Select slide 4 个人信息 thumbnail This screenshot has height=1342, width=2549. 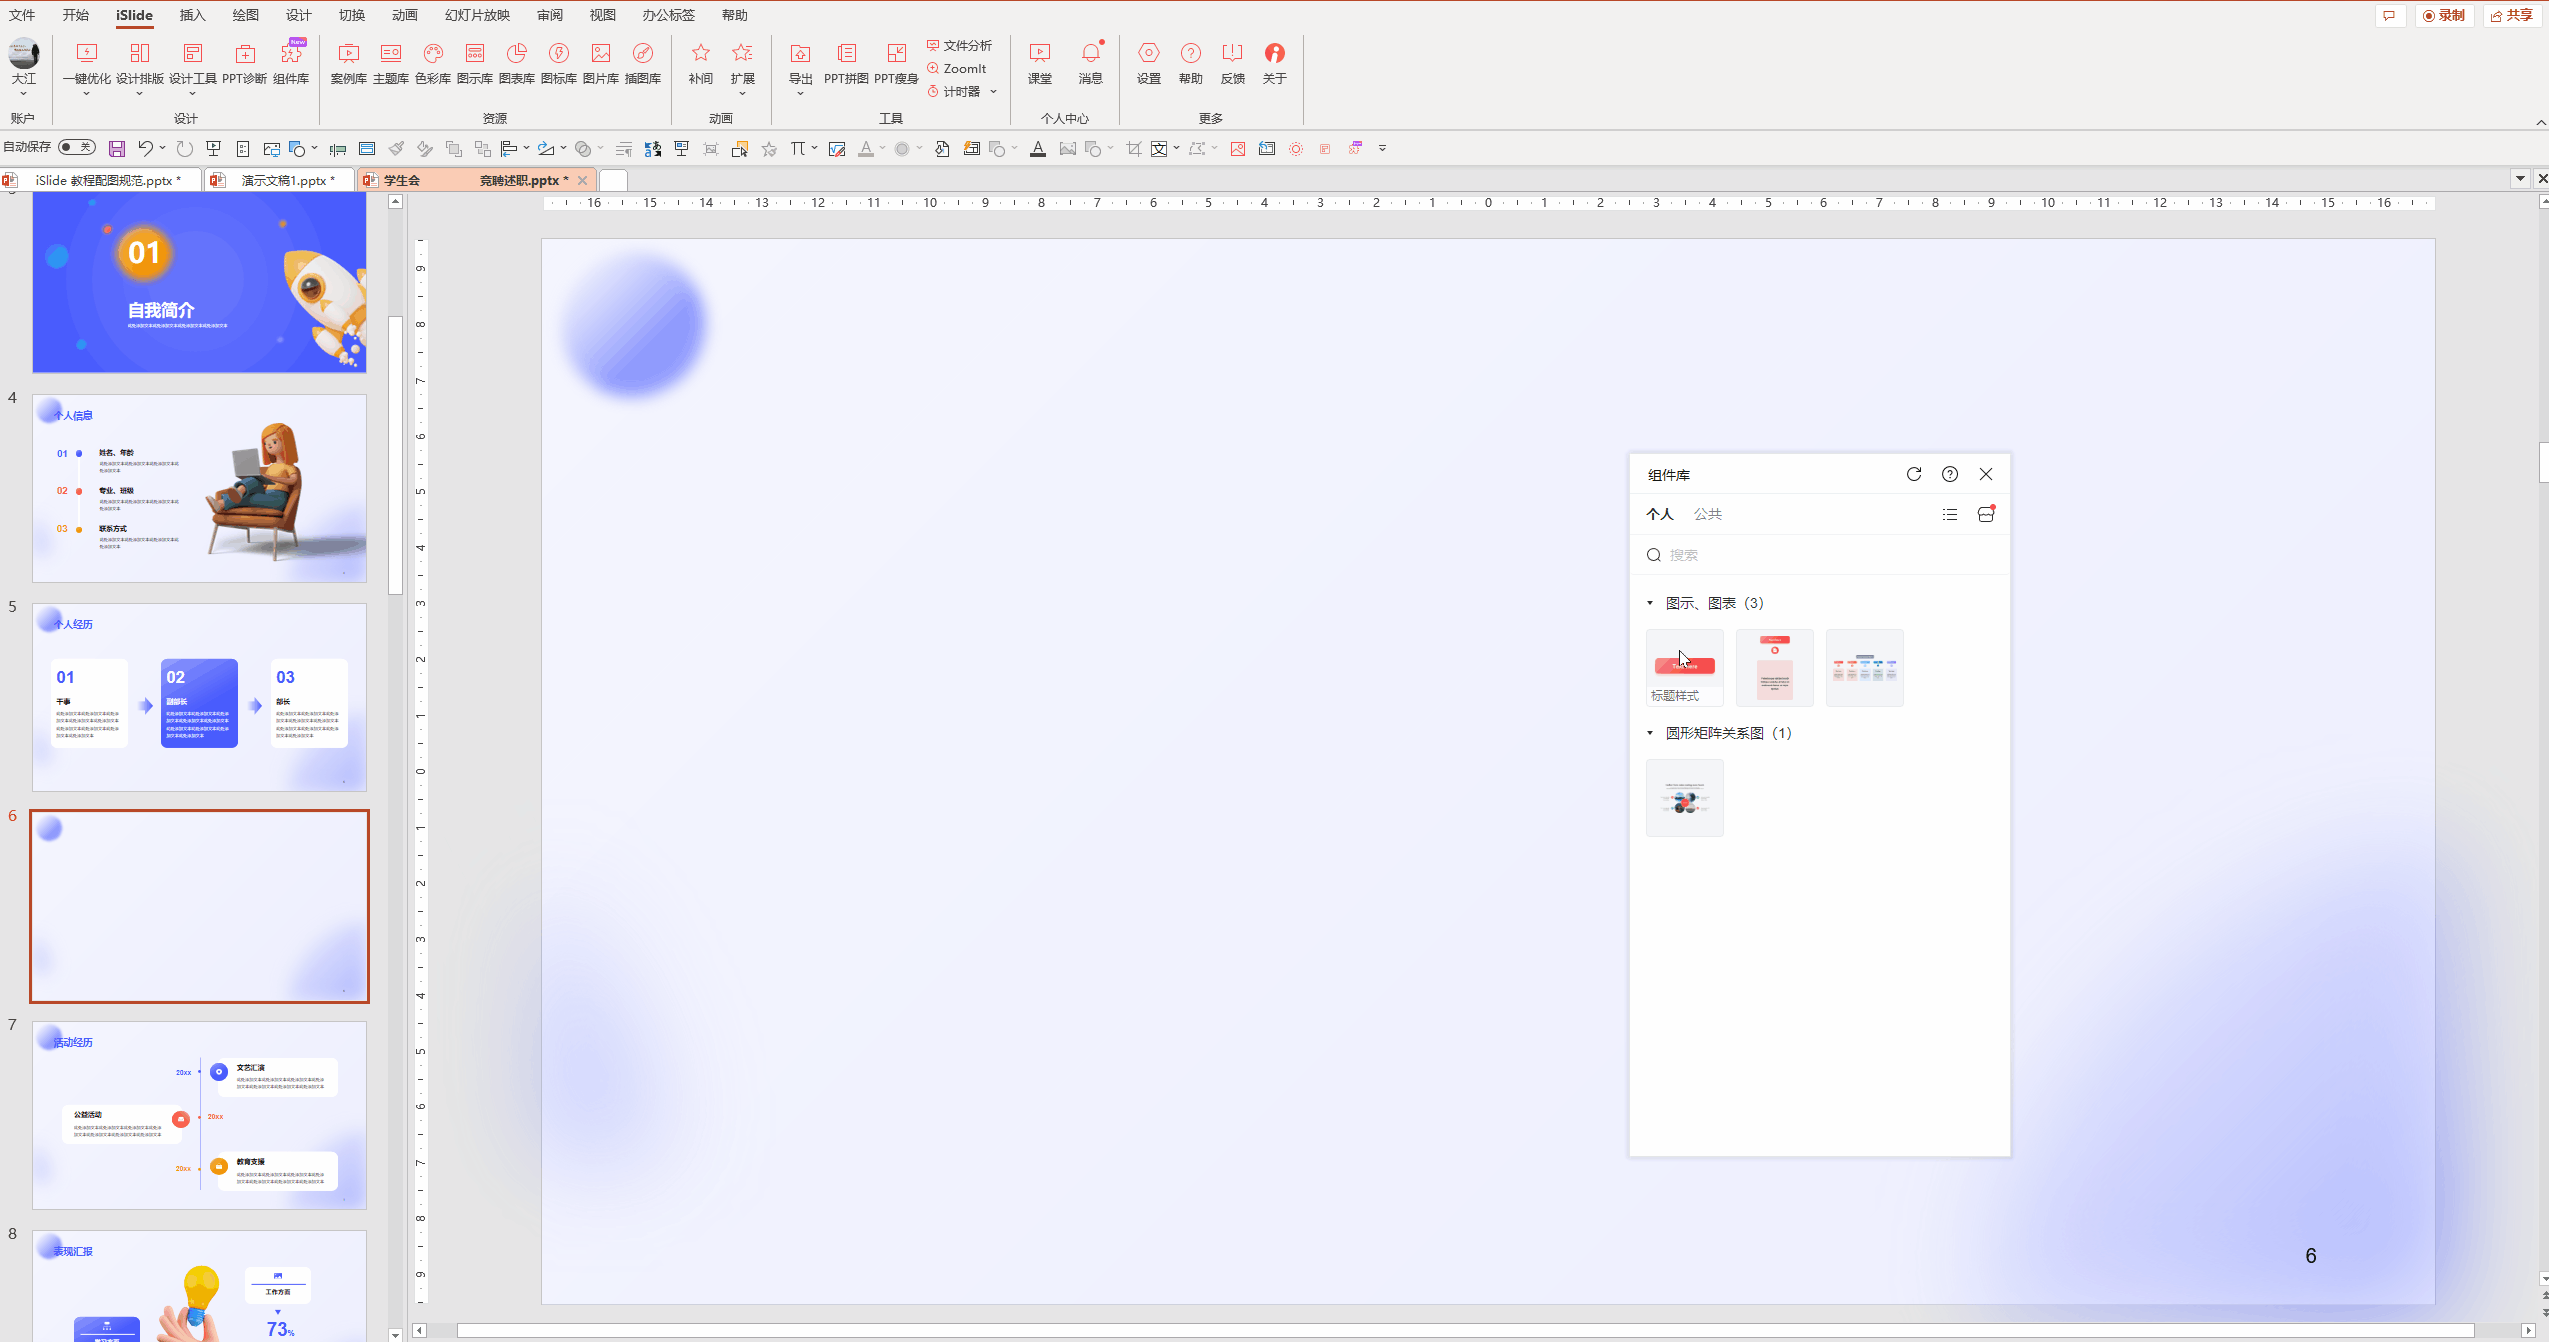(x=199, y=488)
